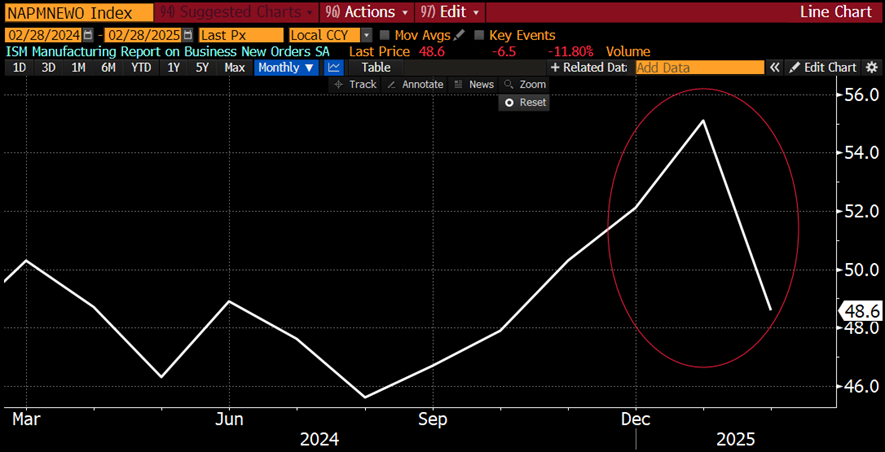Switch to the Table view
Screen dimensions: 885x452
pos(376,68)
